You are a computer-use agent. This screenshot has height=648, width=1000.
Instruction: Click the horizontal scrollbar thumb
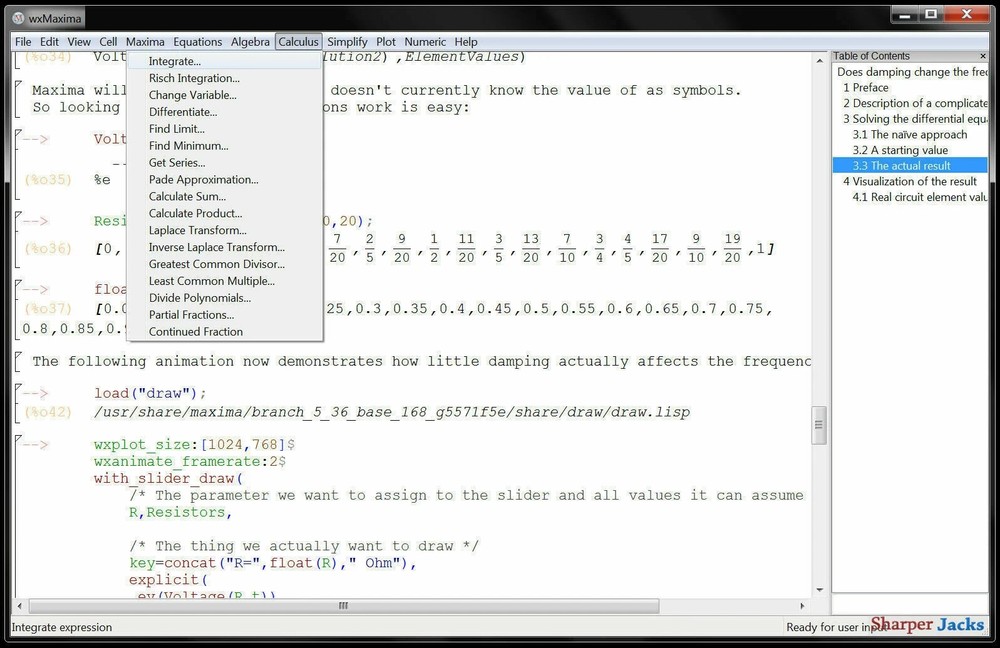tap(344, 605)
